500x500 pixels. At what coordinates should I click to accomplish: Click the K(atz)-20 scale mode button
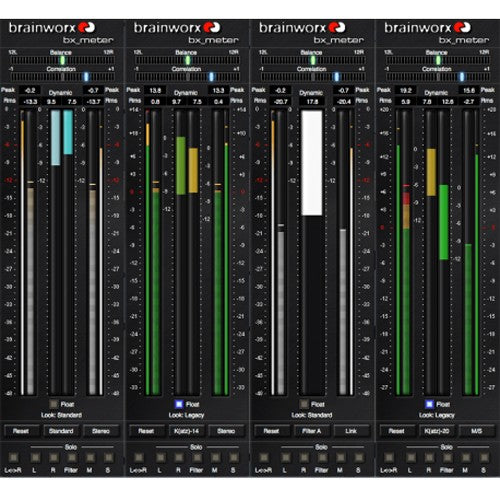[x=437, y=431]
